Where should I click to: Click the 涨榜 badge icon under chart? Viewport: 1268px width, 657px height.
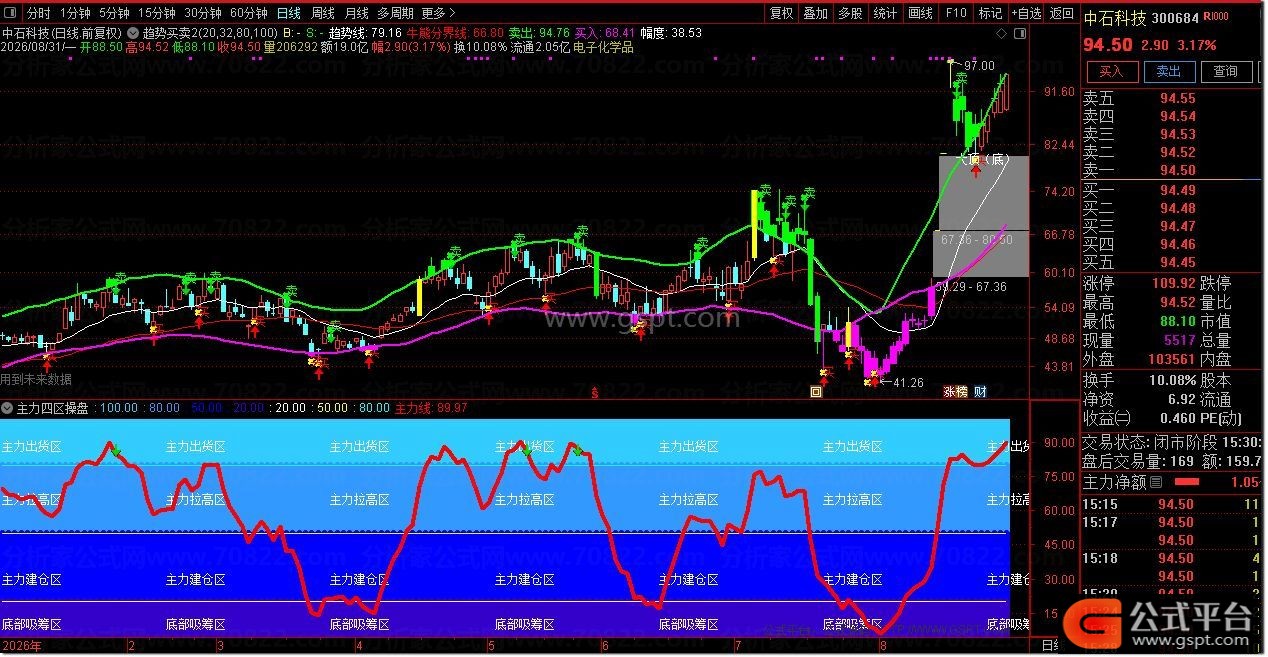pos(956,392)
